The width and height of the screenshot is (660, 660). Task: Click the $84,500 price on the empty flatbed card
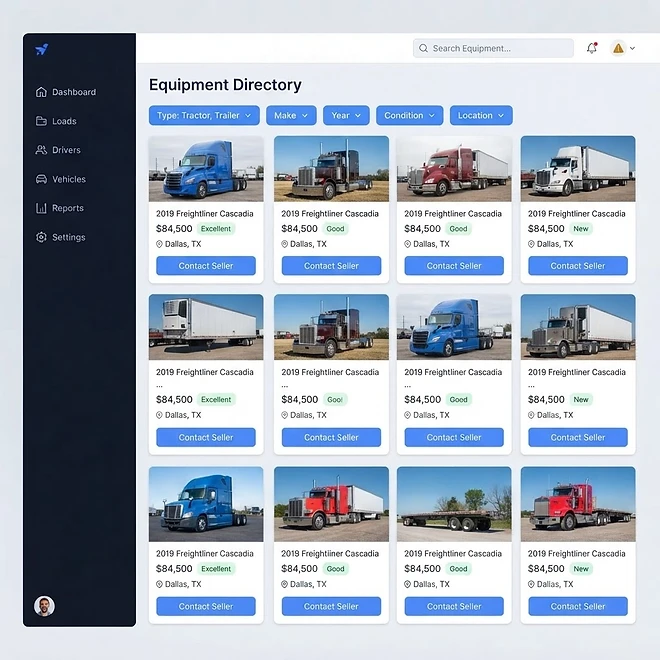422,569
